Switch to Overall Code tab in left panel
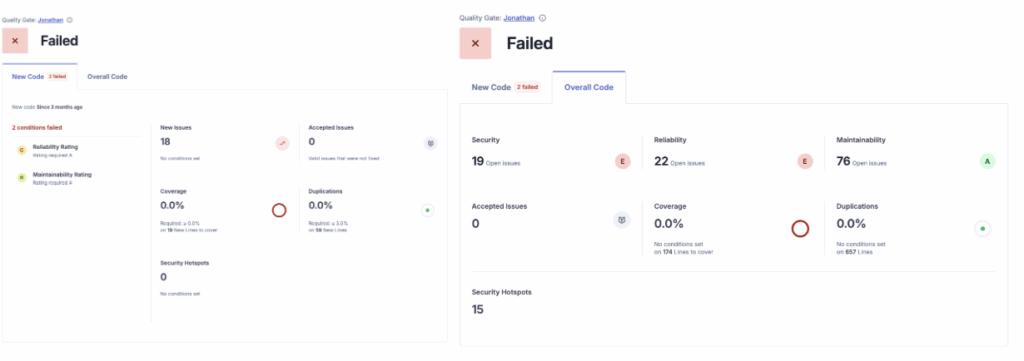Screen dimensions: 1024x361 point(107,76)
